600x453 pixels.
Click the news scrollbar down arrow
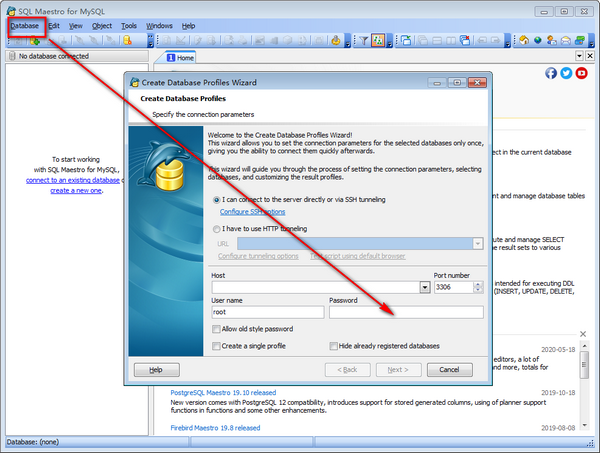[584, 425]
